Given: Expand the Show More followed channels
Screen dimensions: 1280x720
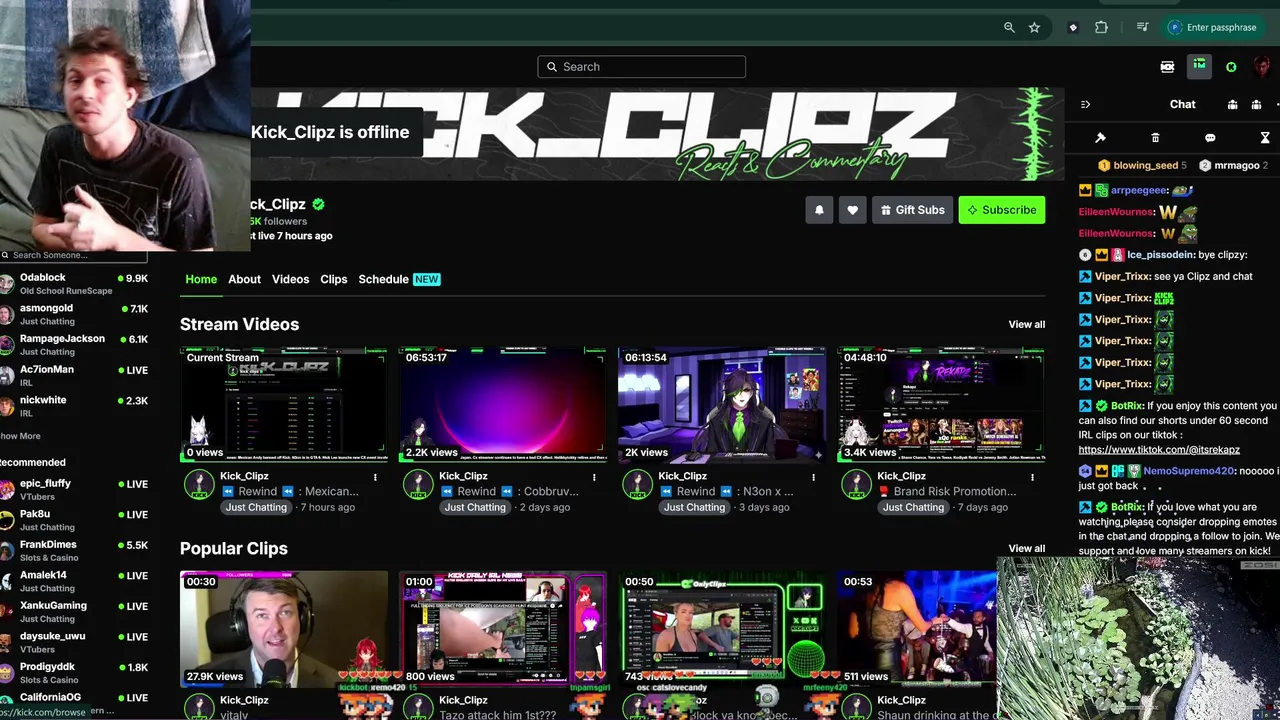Looking at the screenshot, I should pyautogui.click(x=21, y=436).
